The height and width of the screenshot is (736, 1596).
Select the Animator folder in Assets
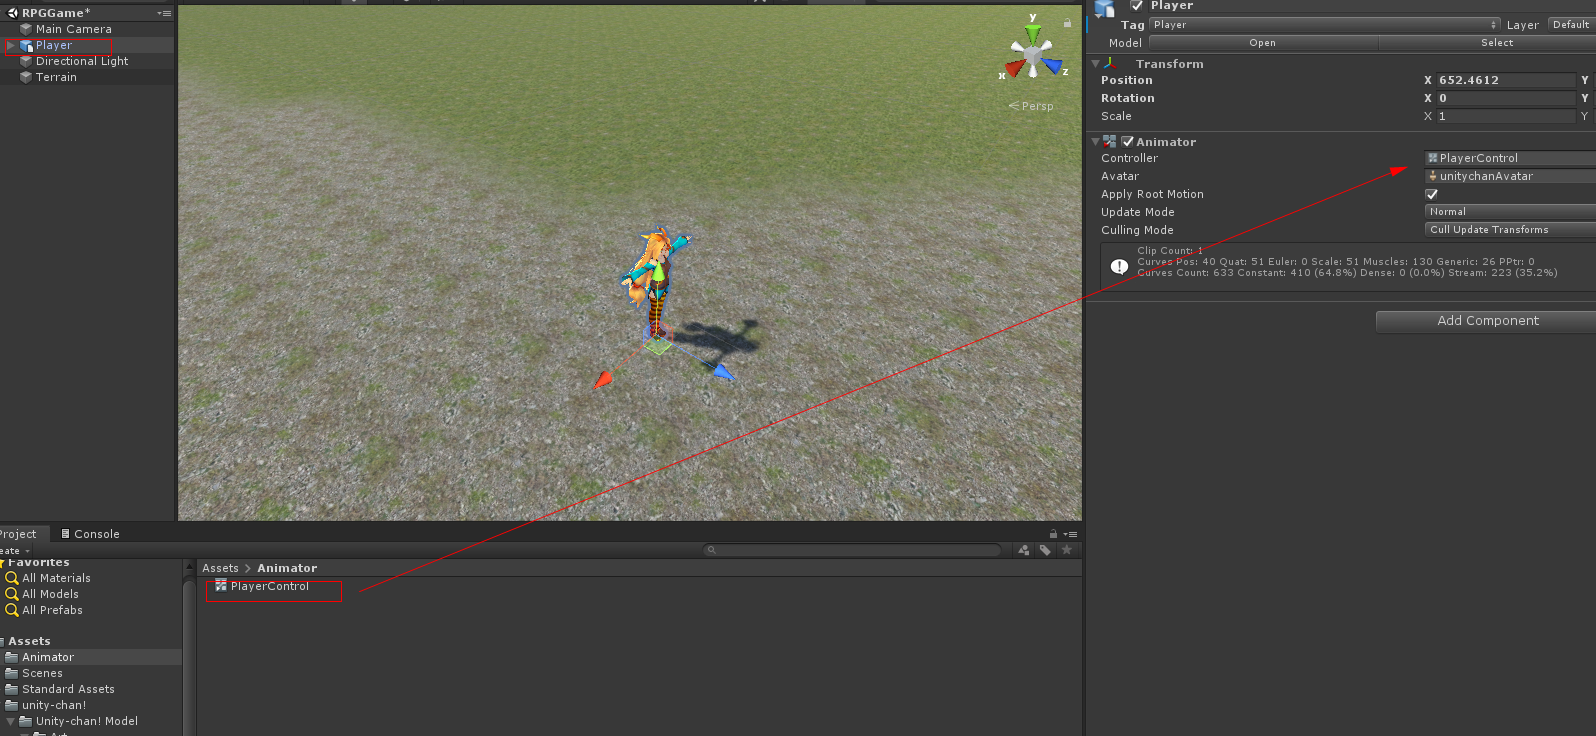48,657
